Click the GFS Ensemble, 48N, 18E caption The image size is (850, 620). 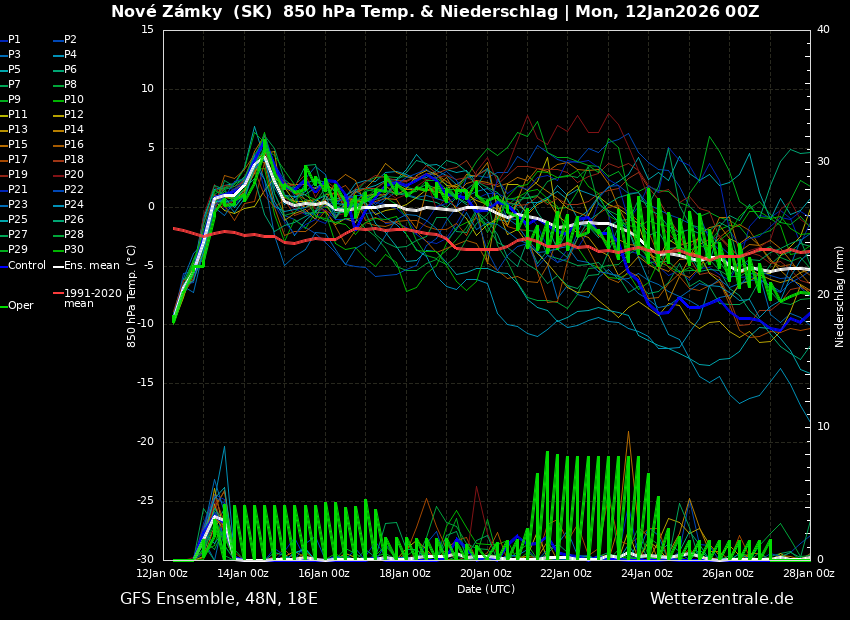(x=219, y=599)
